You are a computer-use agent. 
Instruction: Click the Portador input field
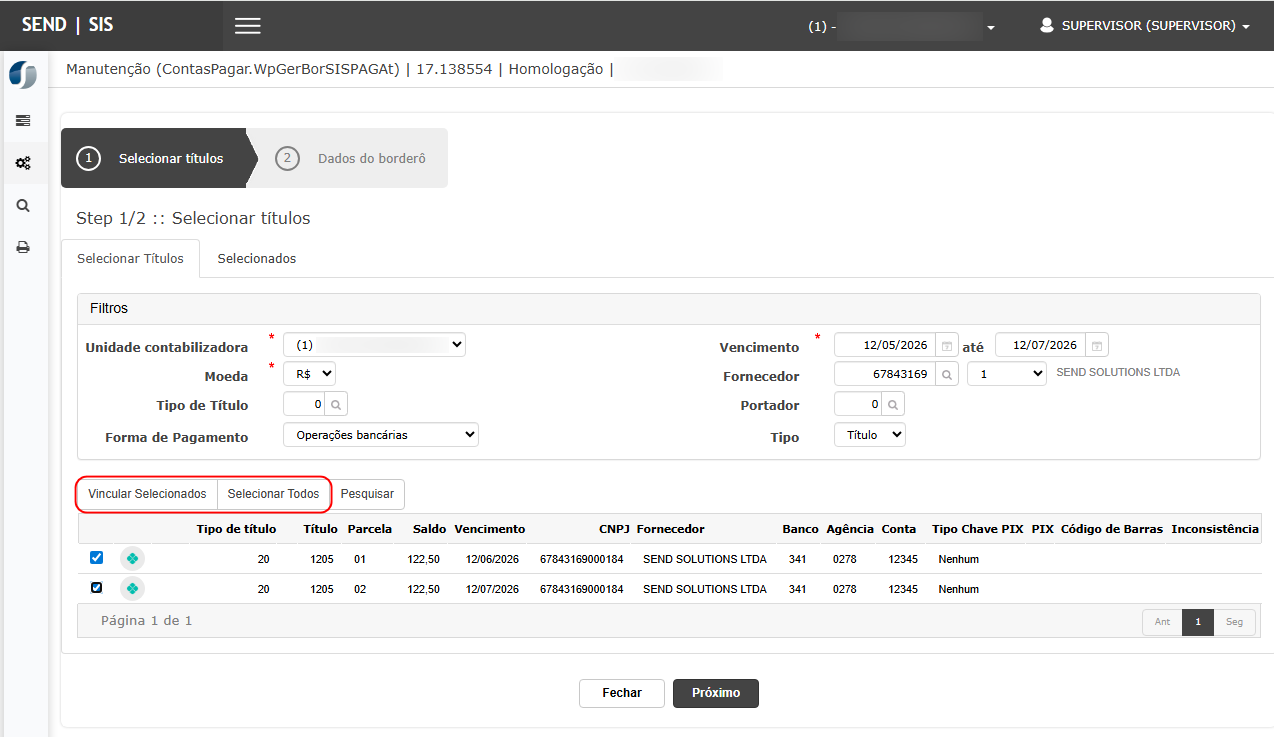(x=858, y=405)
